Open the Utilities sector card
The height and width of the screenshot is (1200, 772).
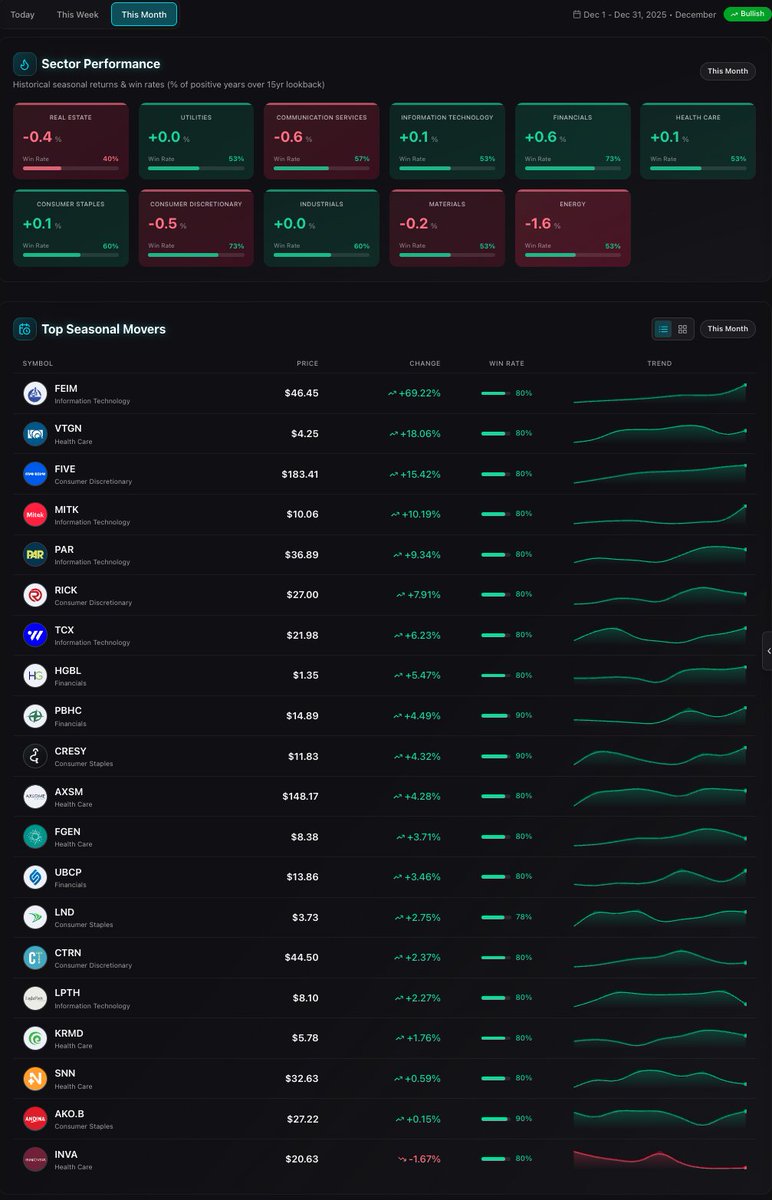[x=196, y=141]
